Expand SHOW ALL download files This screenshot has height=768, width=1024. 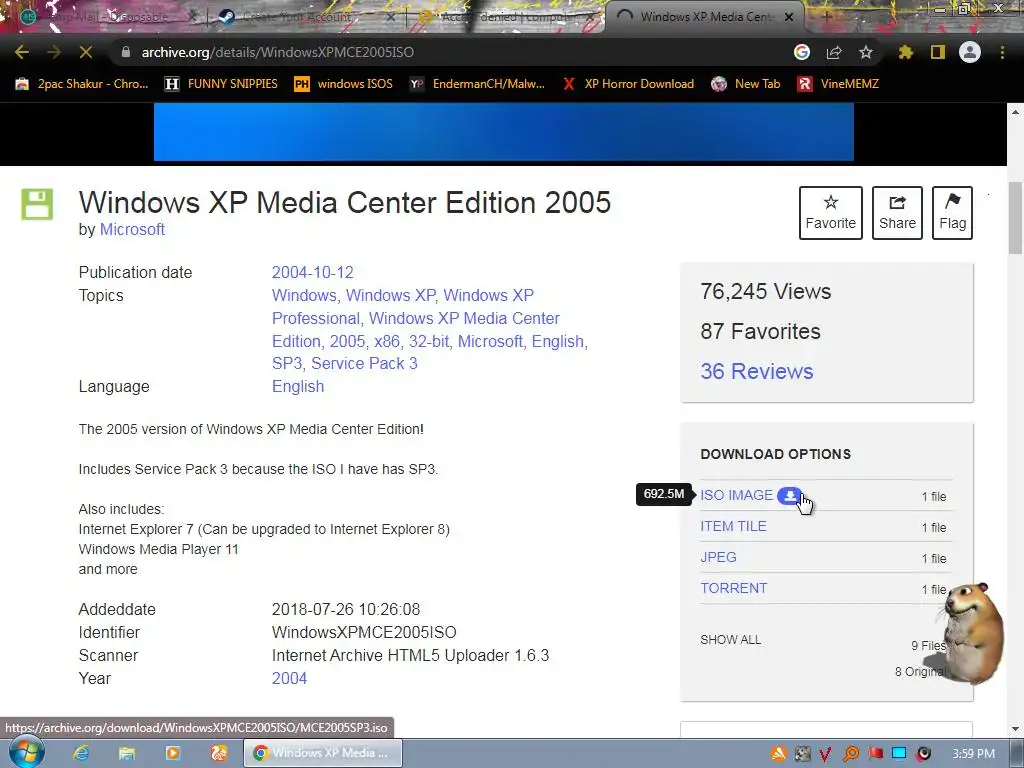[731, 640]
